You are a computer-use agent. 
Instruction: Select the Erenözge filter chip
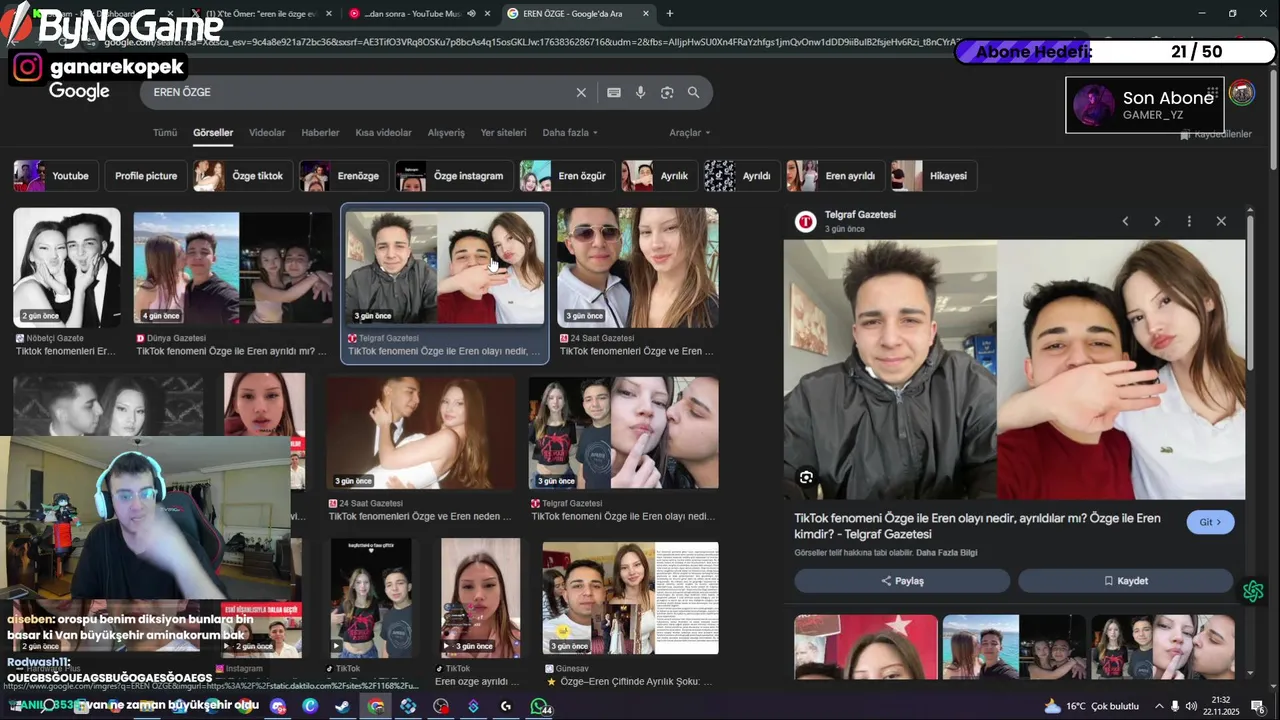(x=344, y=176)
